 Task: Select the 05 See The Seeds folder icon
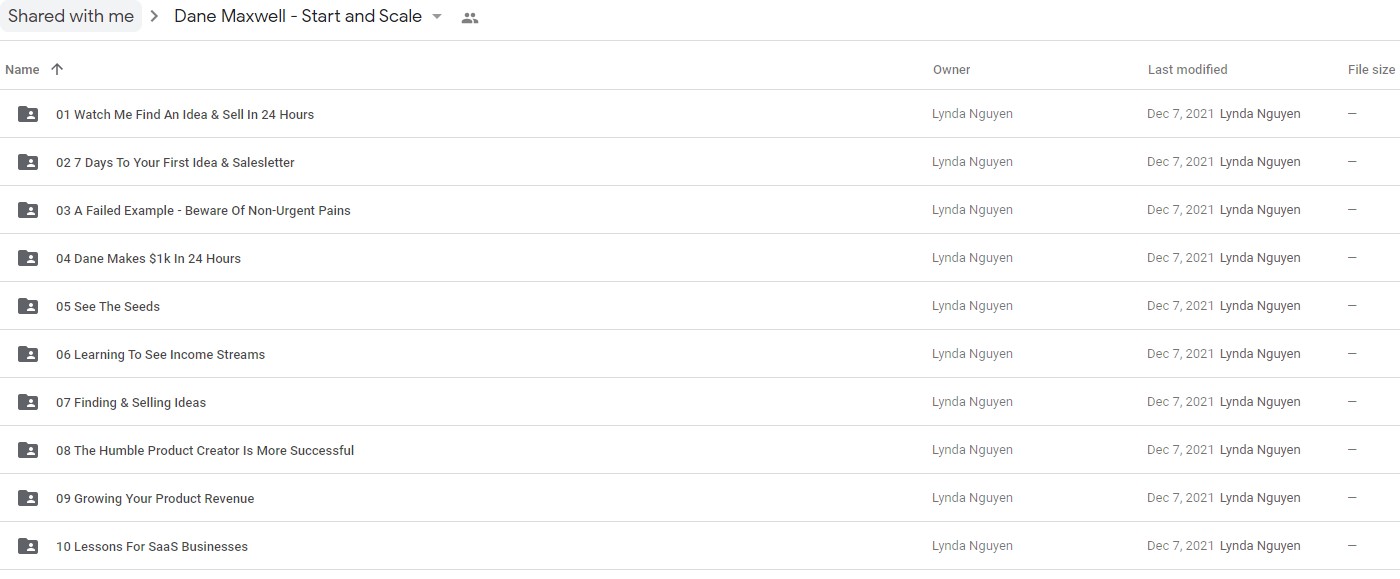[x=28, y=306]
